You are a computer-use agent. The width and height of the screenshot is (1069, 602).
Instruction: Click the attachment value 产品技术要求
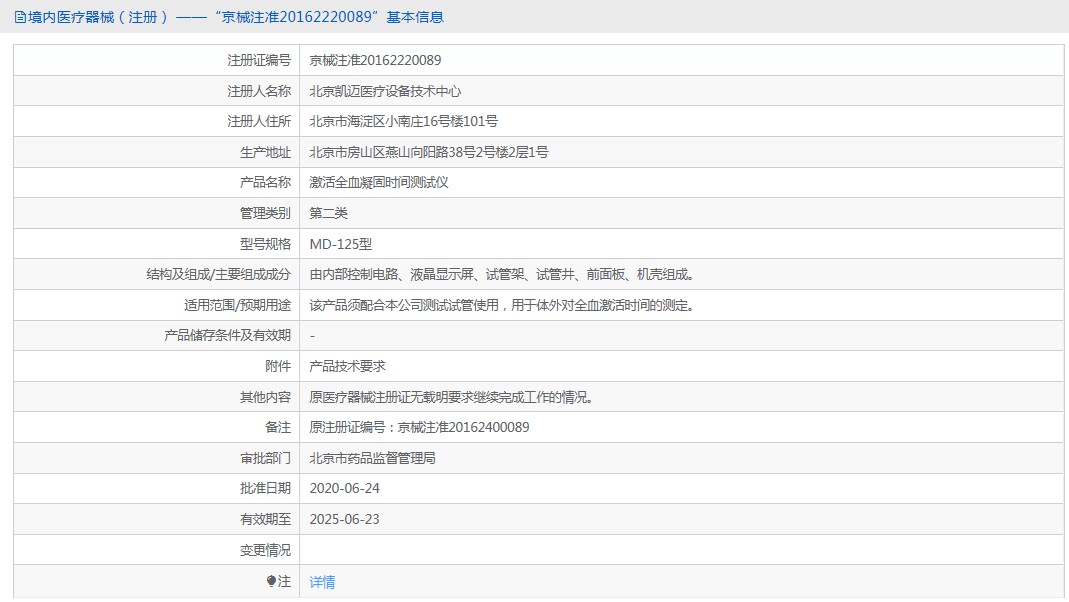tap(348, 366)
